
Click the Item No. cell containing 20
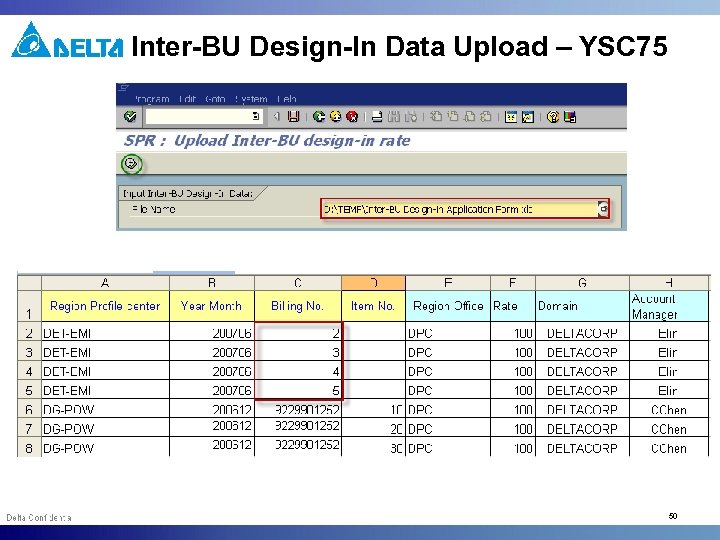click(373, 428)
